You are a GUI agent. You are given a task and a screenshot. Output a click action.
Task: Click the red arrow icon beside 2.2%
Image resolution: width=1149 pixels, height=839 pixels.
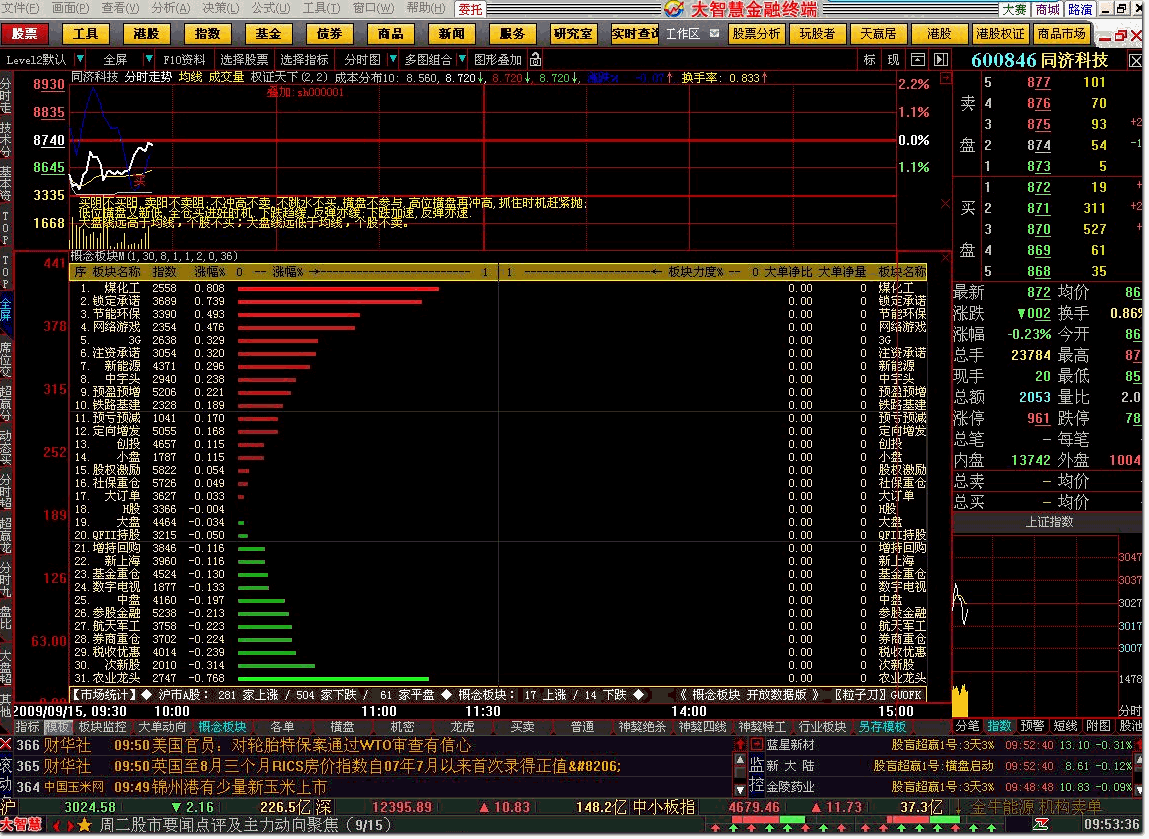945,77
